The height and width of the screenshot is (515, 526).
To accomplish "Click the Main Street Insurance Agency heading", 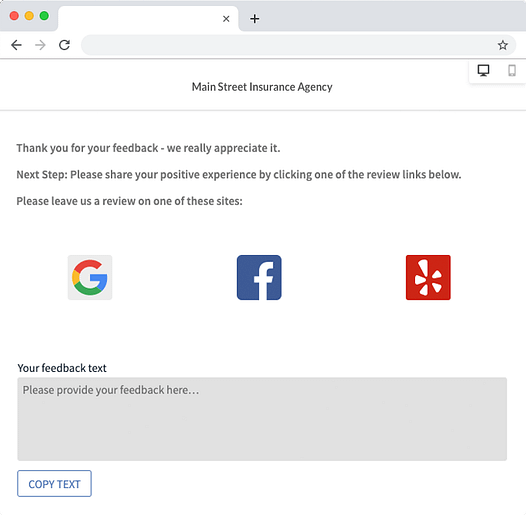I will 262,87.
